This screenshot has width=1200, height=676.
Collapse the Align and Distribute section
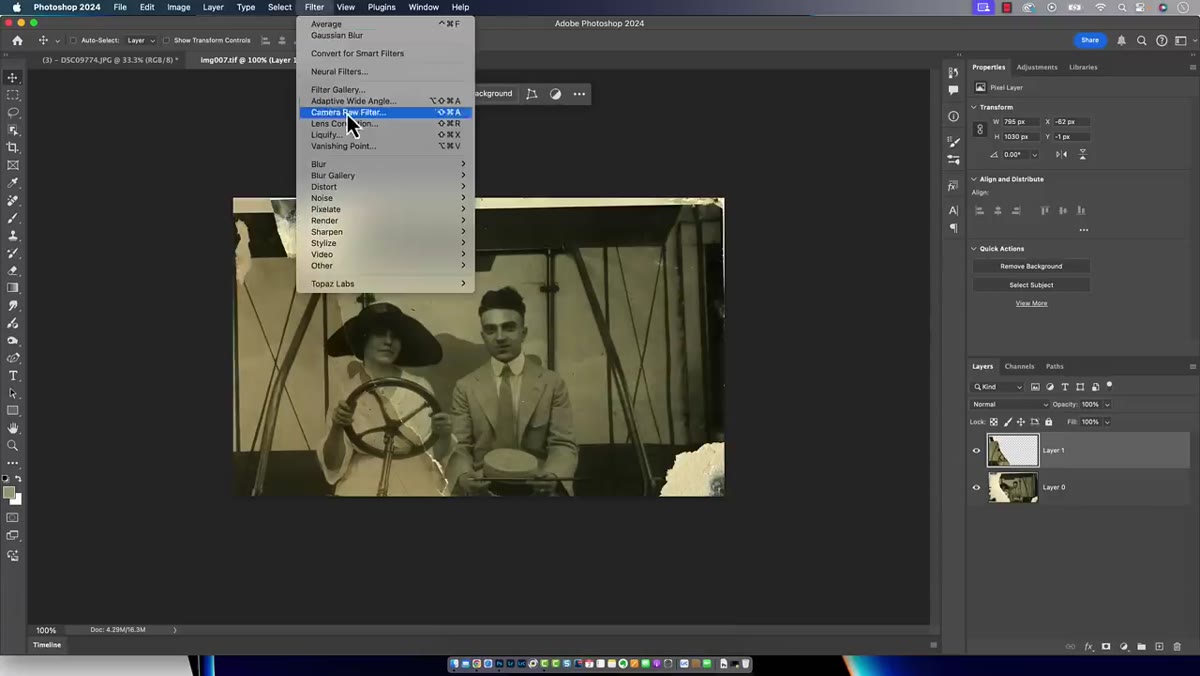[974, 179]
